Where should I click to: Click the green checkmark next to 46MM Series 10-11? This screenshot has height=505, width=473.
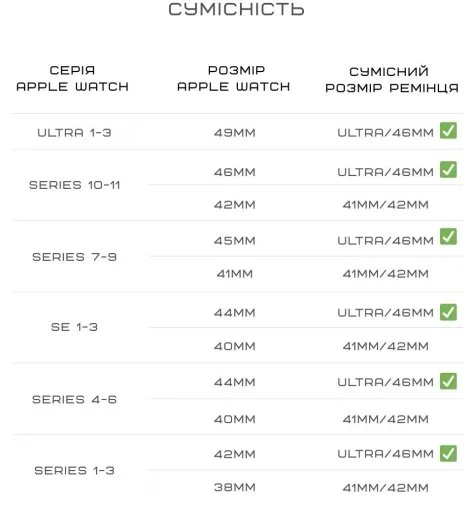(448, 170)
